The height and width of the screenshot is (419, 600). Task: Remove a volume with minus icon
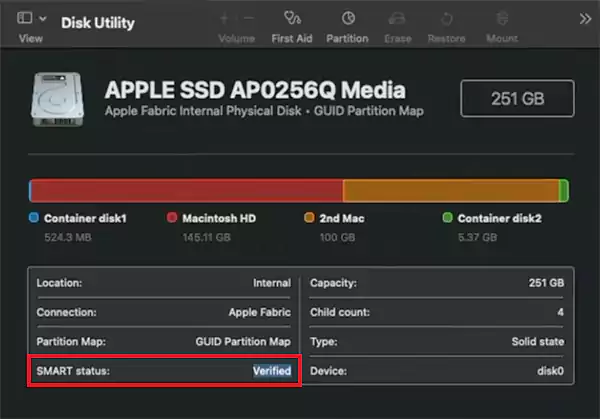[249, 18]
